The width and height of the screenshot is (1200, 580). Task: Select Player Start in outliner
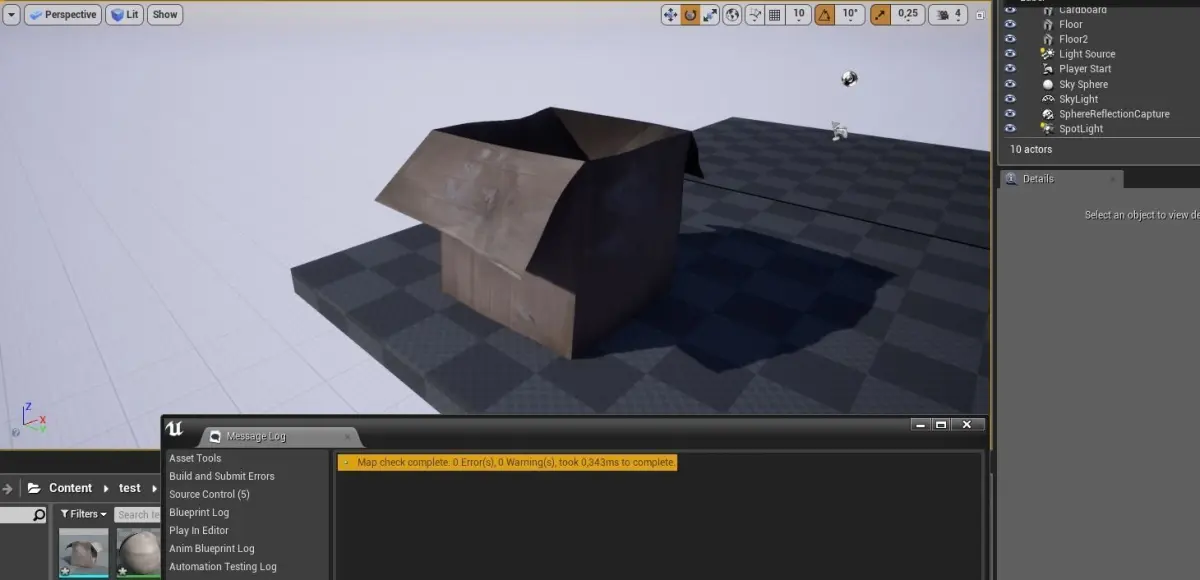pyautogui.click(x=1085, y=69)
